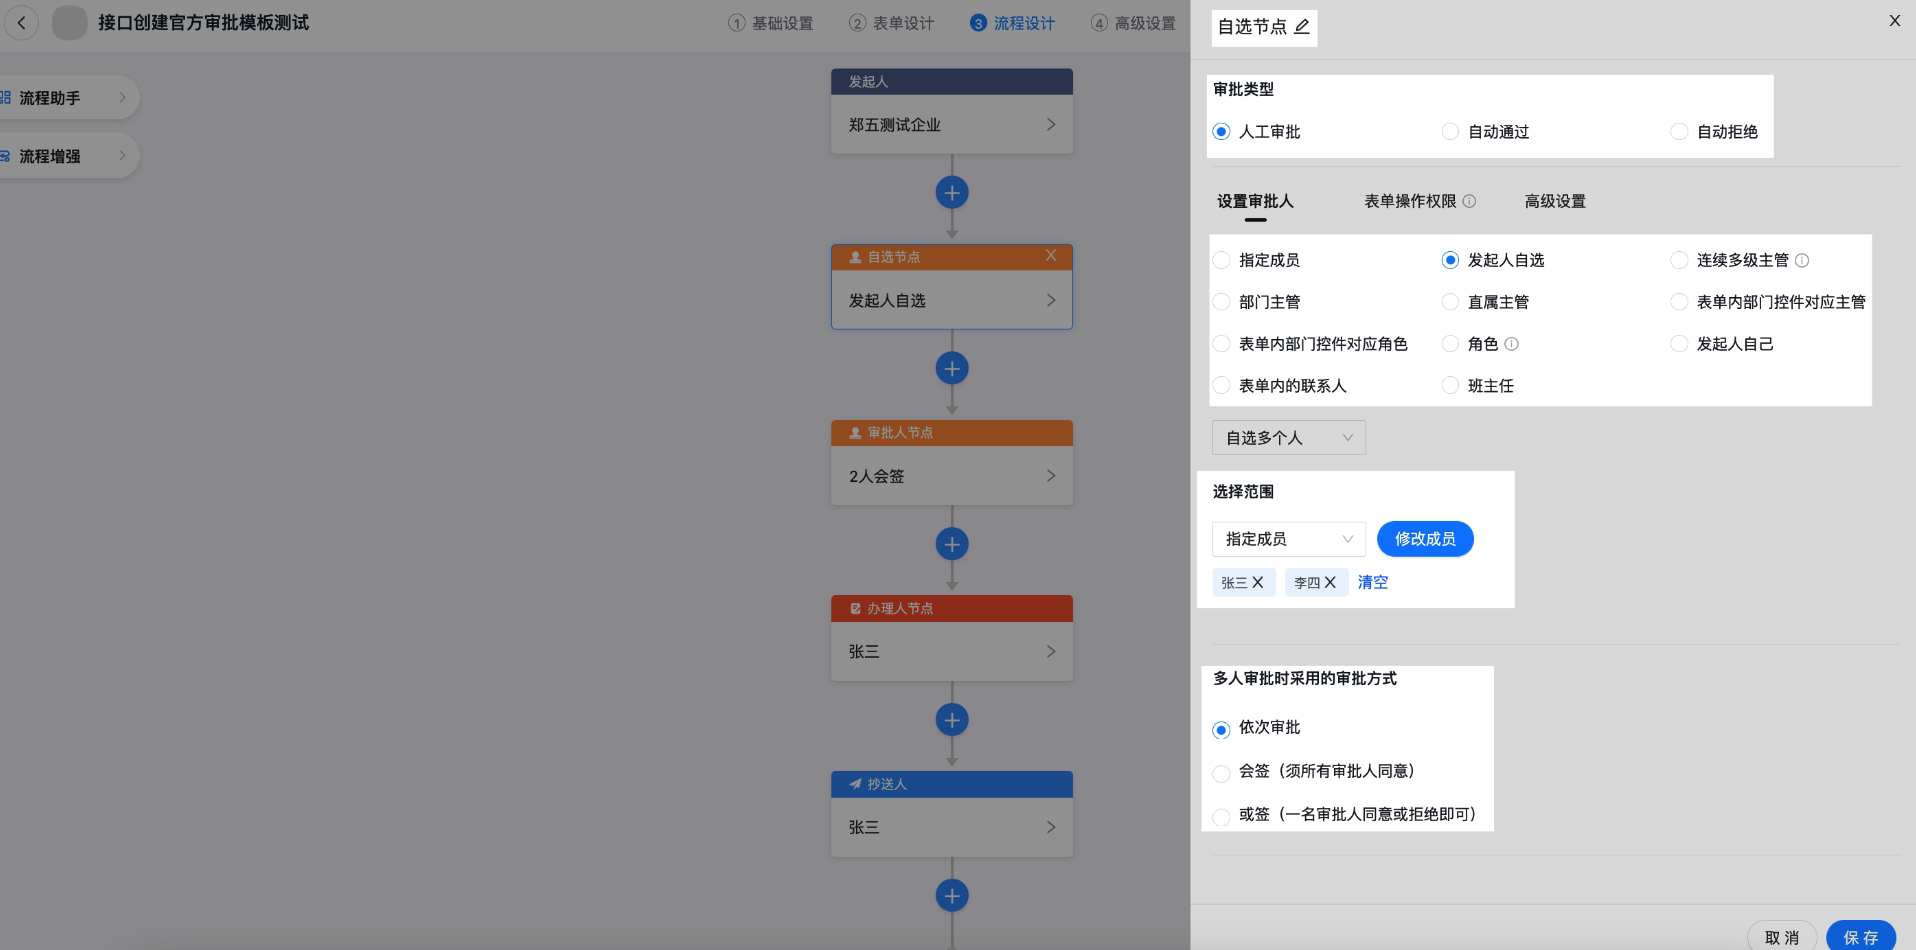Show info about 表单操作权限
Screen dimensions: 1916x950
pyautogui.click(x=1469, y=201)
